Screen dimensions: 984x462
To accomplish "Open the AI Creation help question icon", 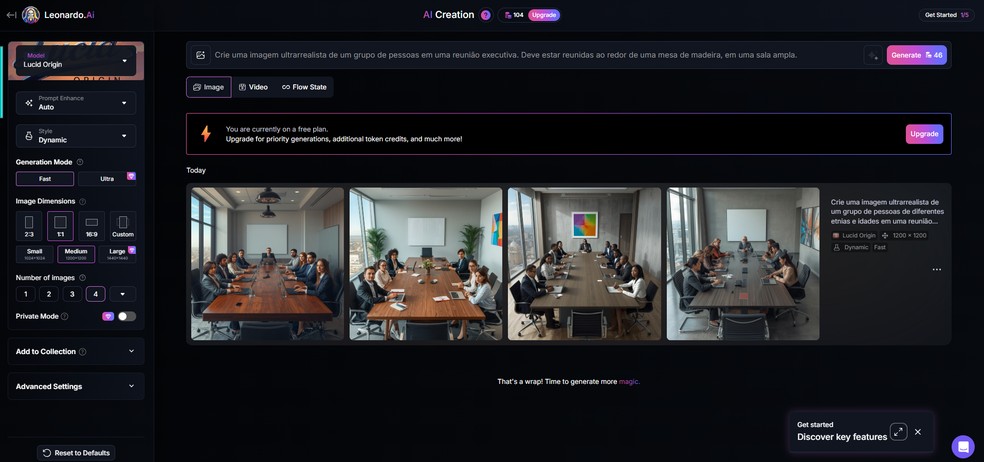I will 485,15.
